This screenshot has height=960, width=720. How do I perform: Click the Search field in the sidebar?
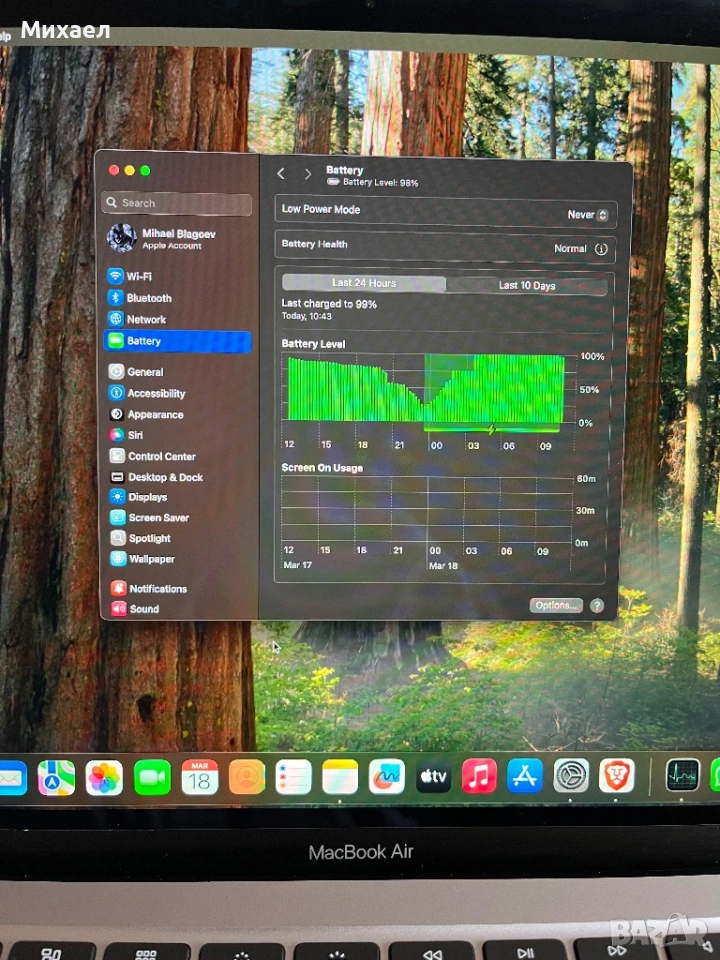177,203
